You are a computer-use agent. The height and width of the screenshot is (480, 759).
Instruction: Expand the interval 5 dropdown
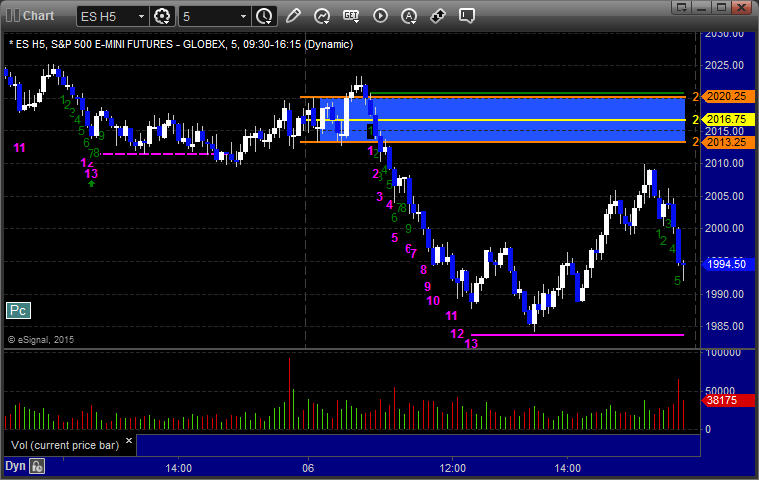pos(243,16)
